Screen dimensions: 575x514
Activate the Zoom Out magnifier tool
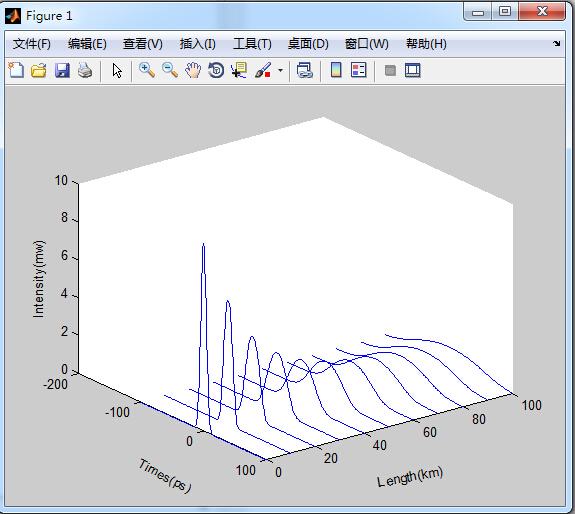tap(170, 70)
